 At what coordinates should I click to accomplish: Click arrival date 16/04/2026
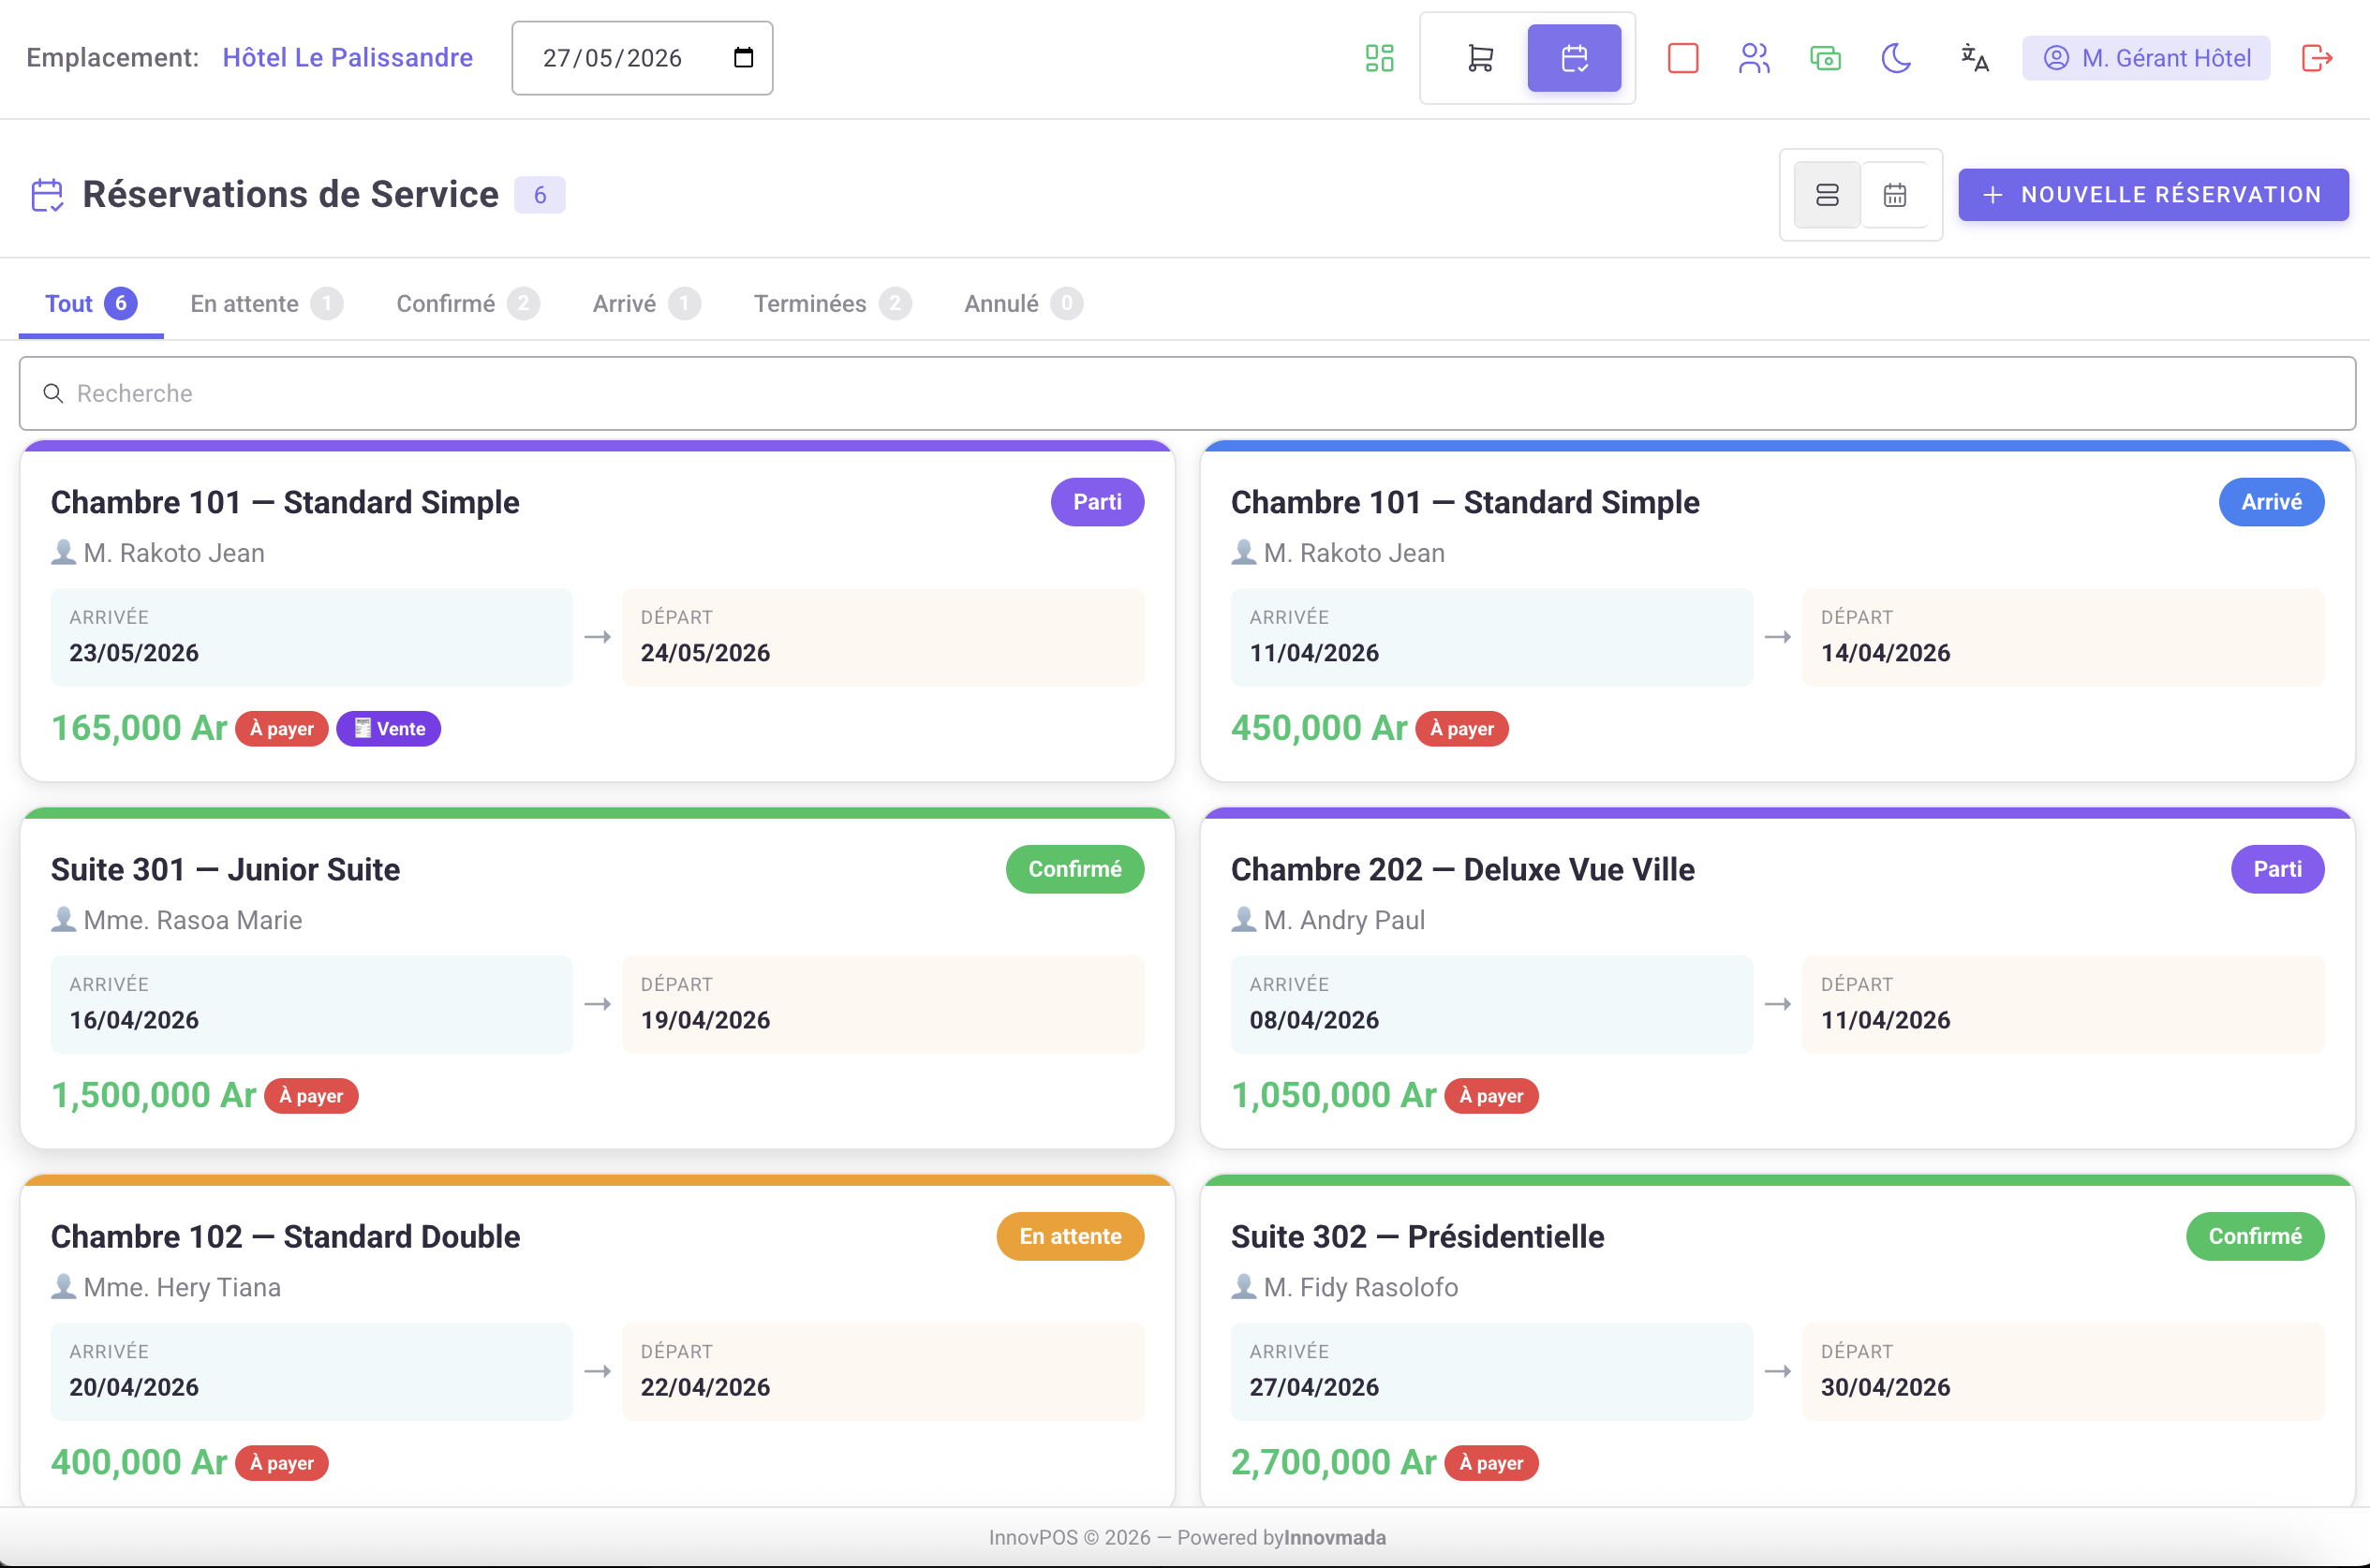pyautogui.click(x=134, y=1020)
